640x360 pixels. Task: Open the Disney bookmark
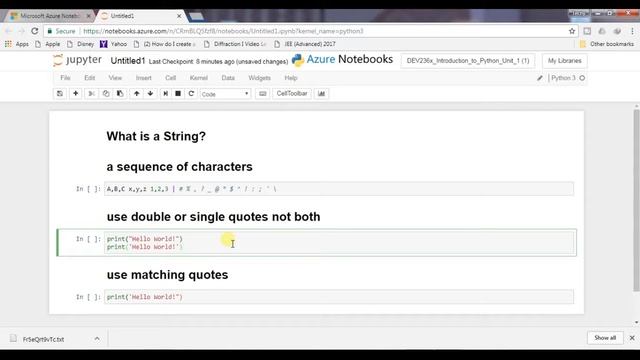(81, 44)
